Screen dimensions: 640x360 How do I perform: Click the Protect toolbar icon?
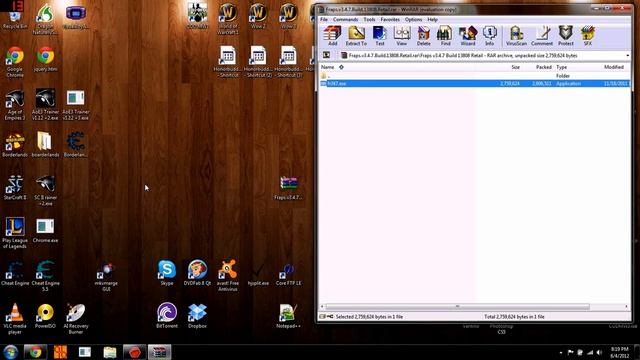[566, 36]
